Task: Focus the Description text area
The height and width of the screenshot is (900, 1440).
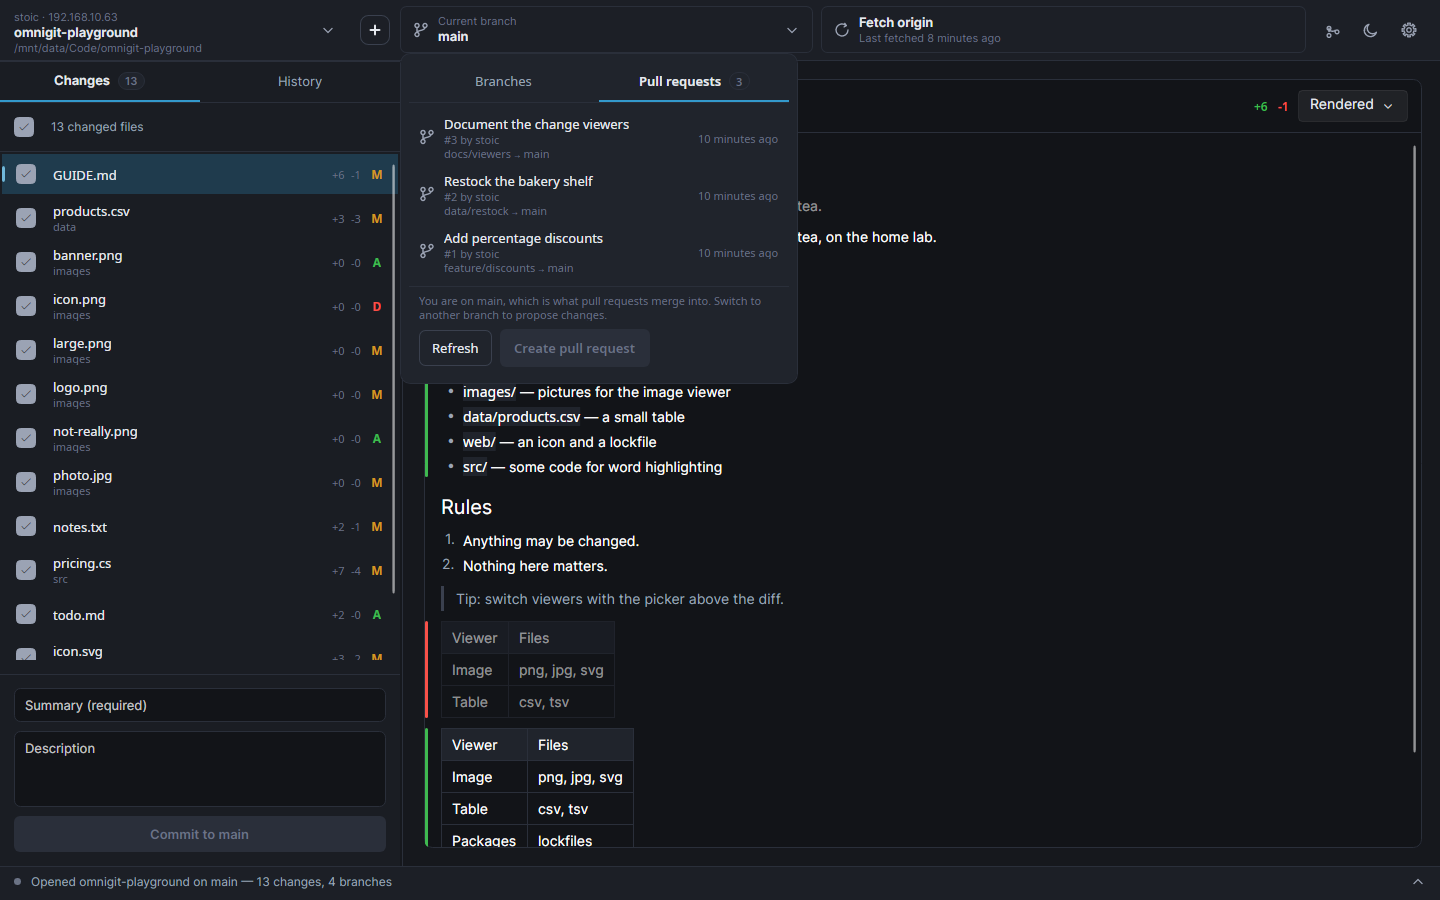Action: point(200,769)
